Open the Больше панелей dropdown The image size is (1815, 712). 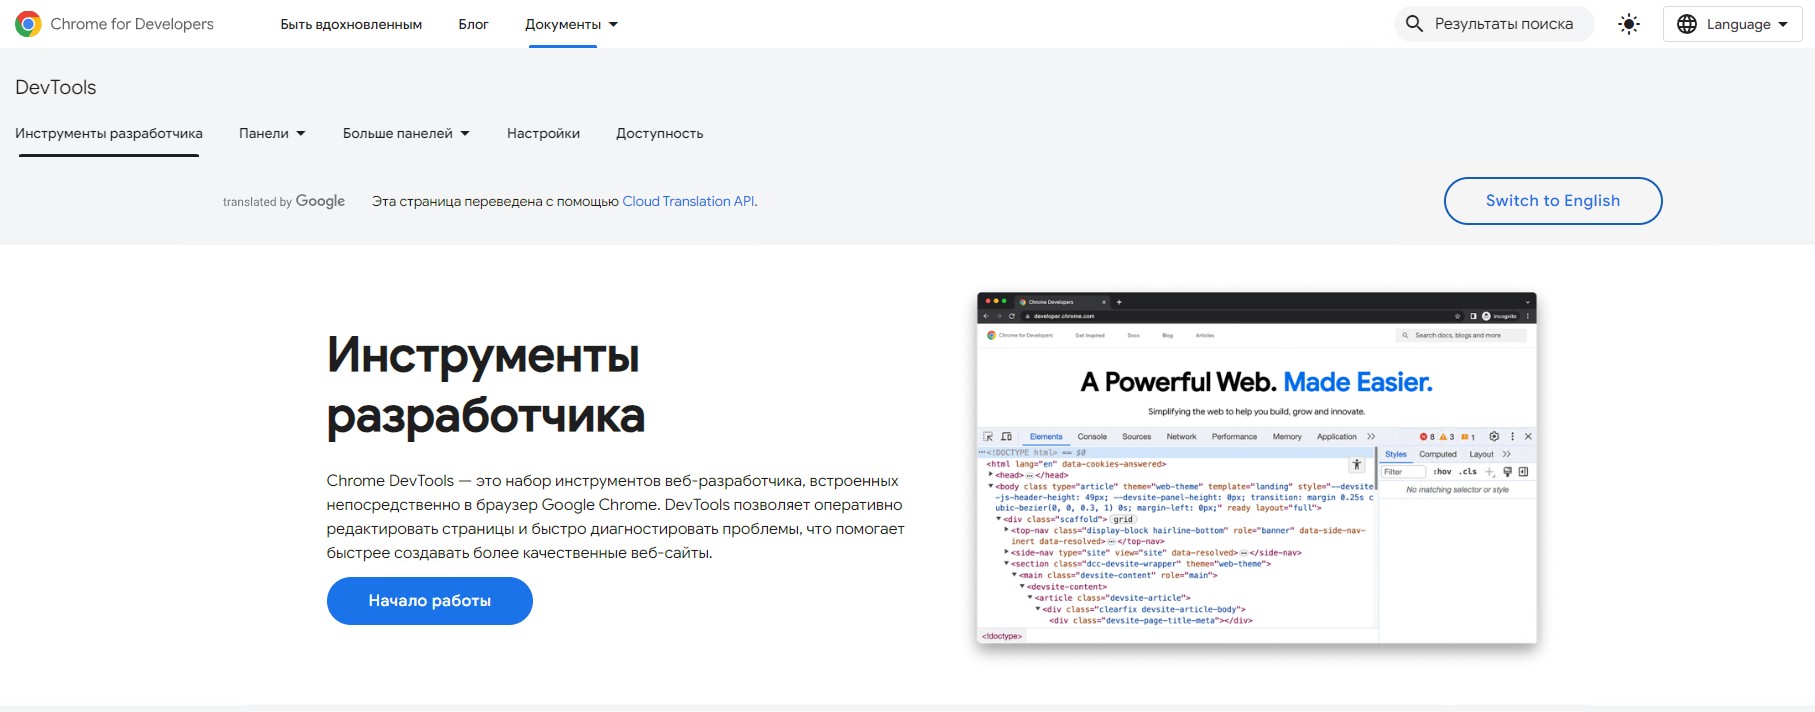tap(406, 133)
